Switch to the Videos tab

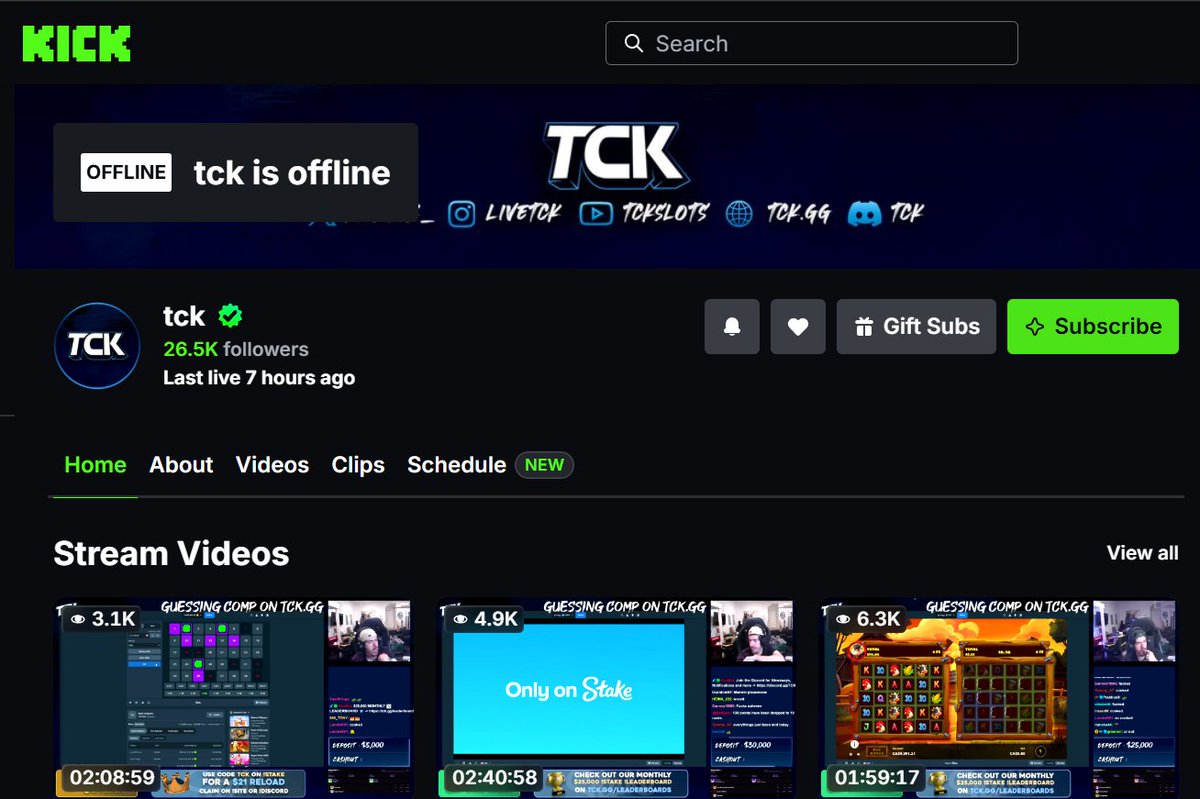coord(272,465)
